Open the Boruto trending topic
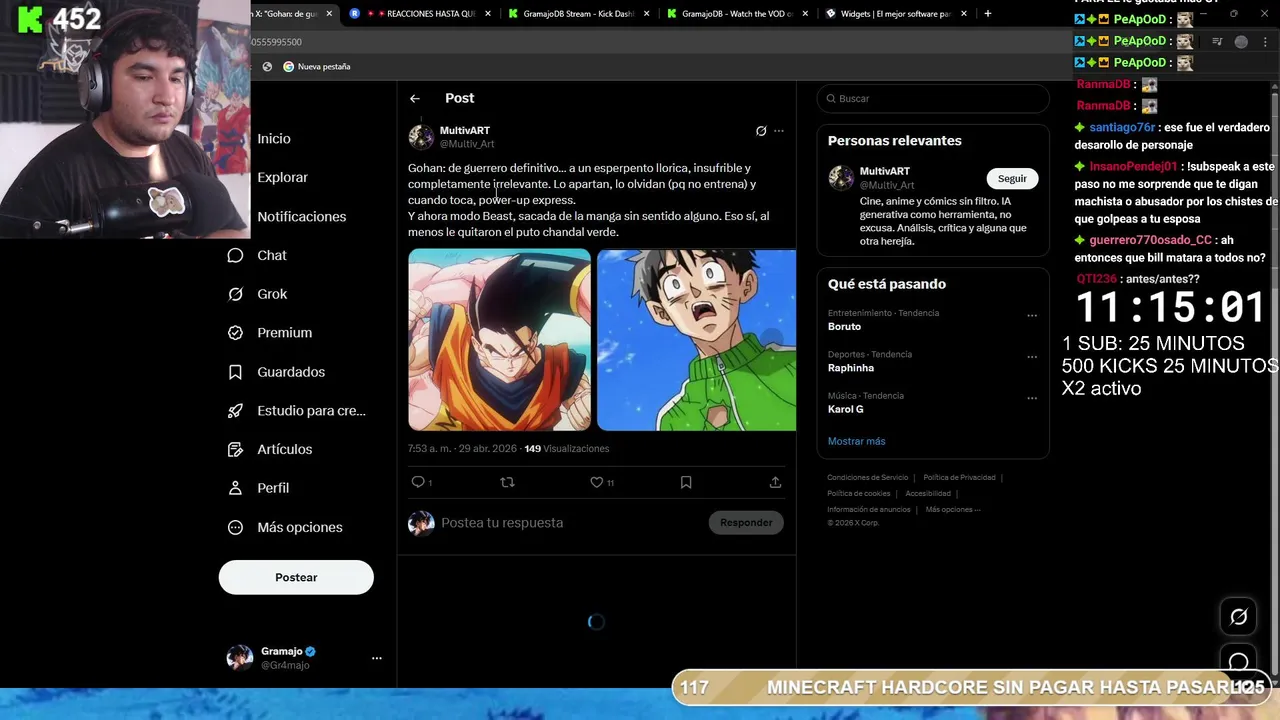 (844, 327)
